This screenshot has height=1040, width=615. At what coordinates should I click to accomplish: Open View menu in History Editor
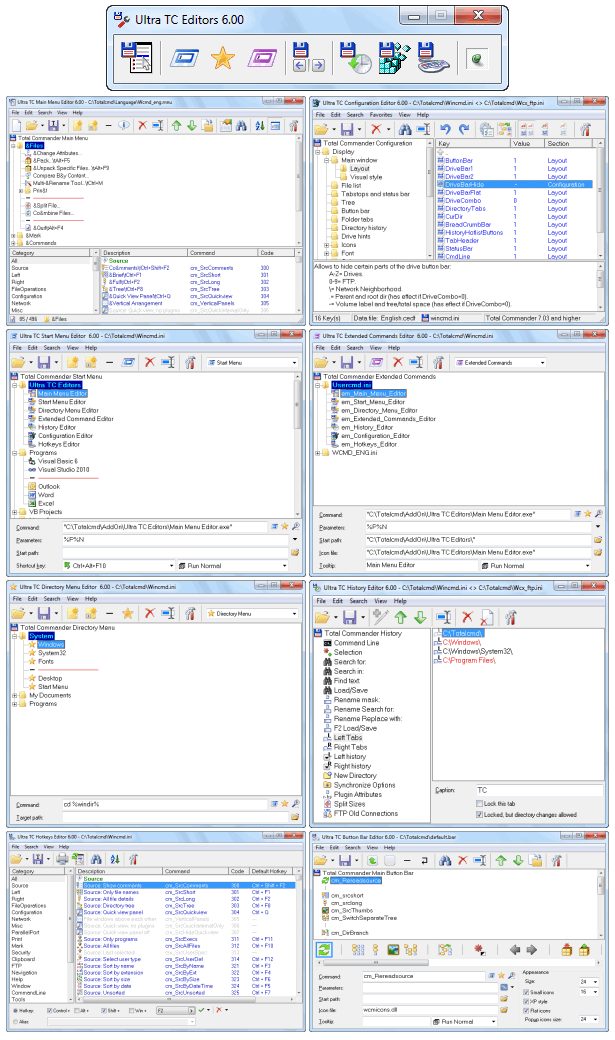click(x=381, y=601)
